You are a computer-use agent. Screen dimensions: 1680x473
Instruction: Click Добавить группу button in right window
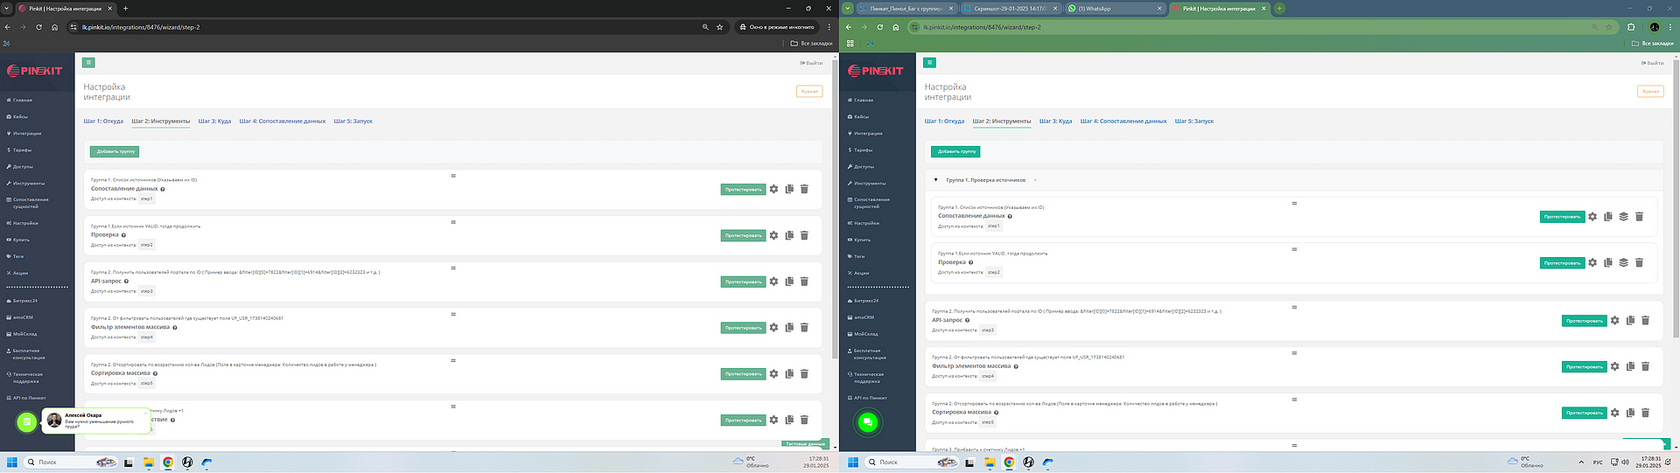pos(956,152)
